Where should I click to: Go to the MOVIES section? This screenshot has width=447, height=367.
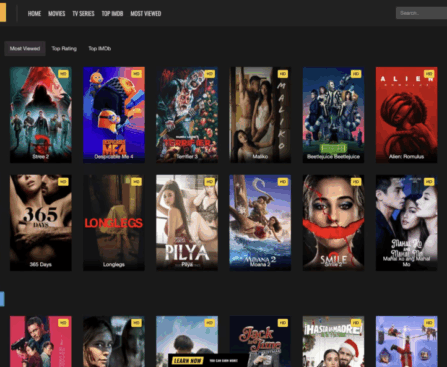pos(57,14)
